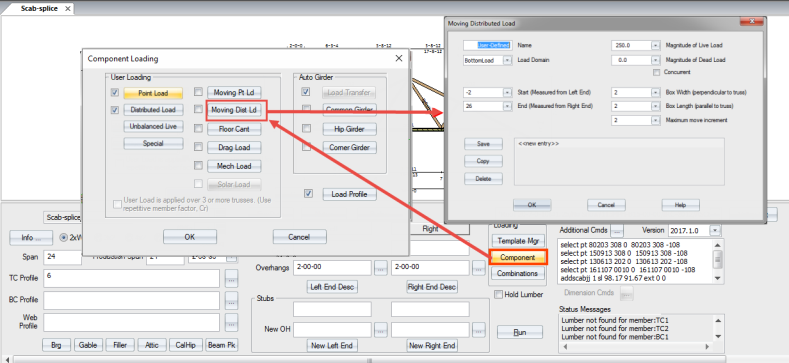Open Help in Moving Distributed Load
Image resolution: width=789 pixels, height=363 pixels.
coord(680,205)
